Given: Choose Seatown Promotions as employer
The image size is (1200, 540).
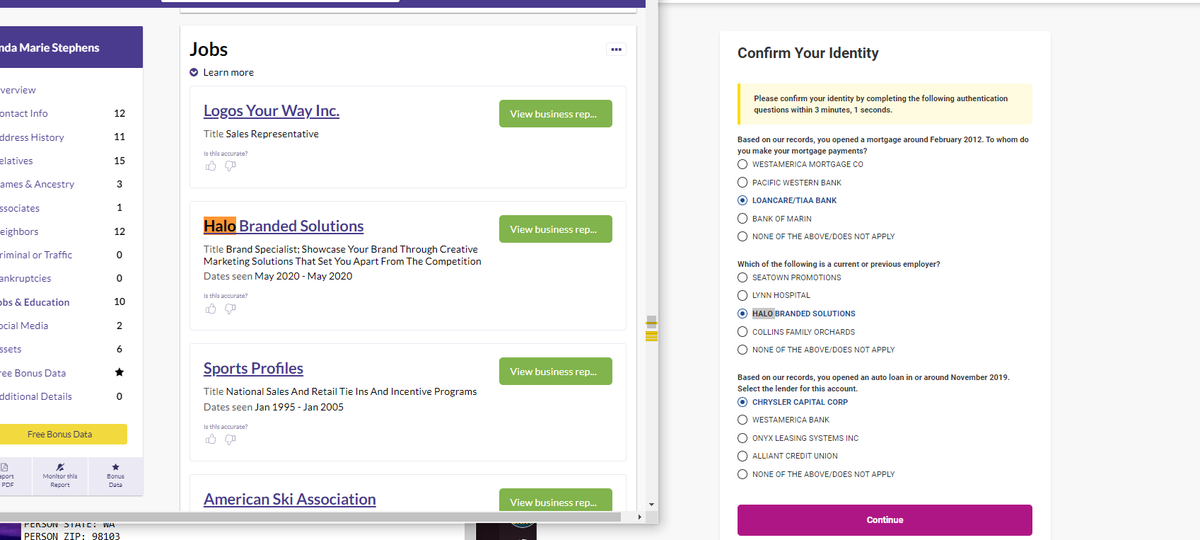Looking at the screenshot, I should (742, 277).
